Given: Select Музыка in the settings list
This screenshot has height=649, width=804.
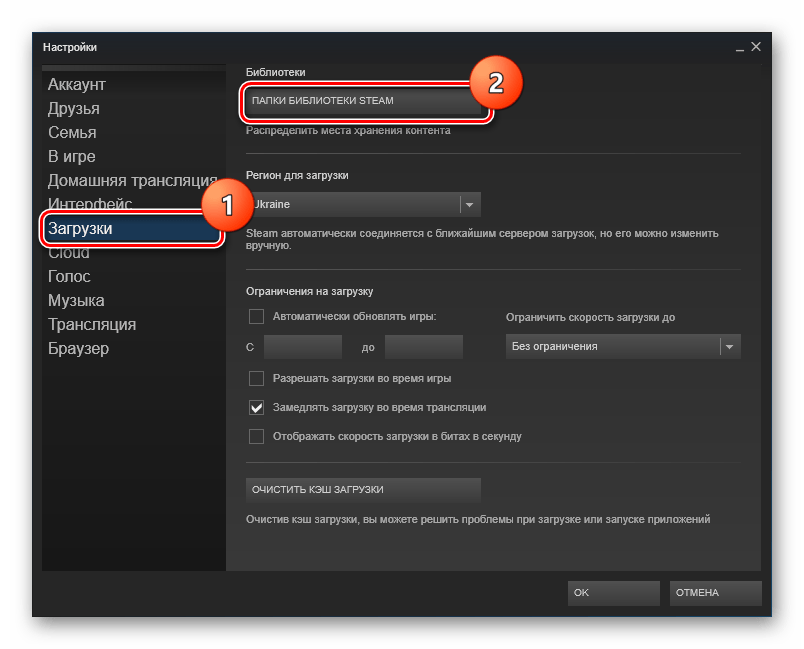Looking at the screenshot, I should pyautogui.click(x=76, y=301).
